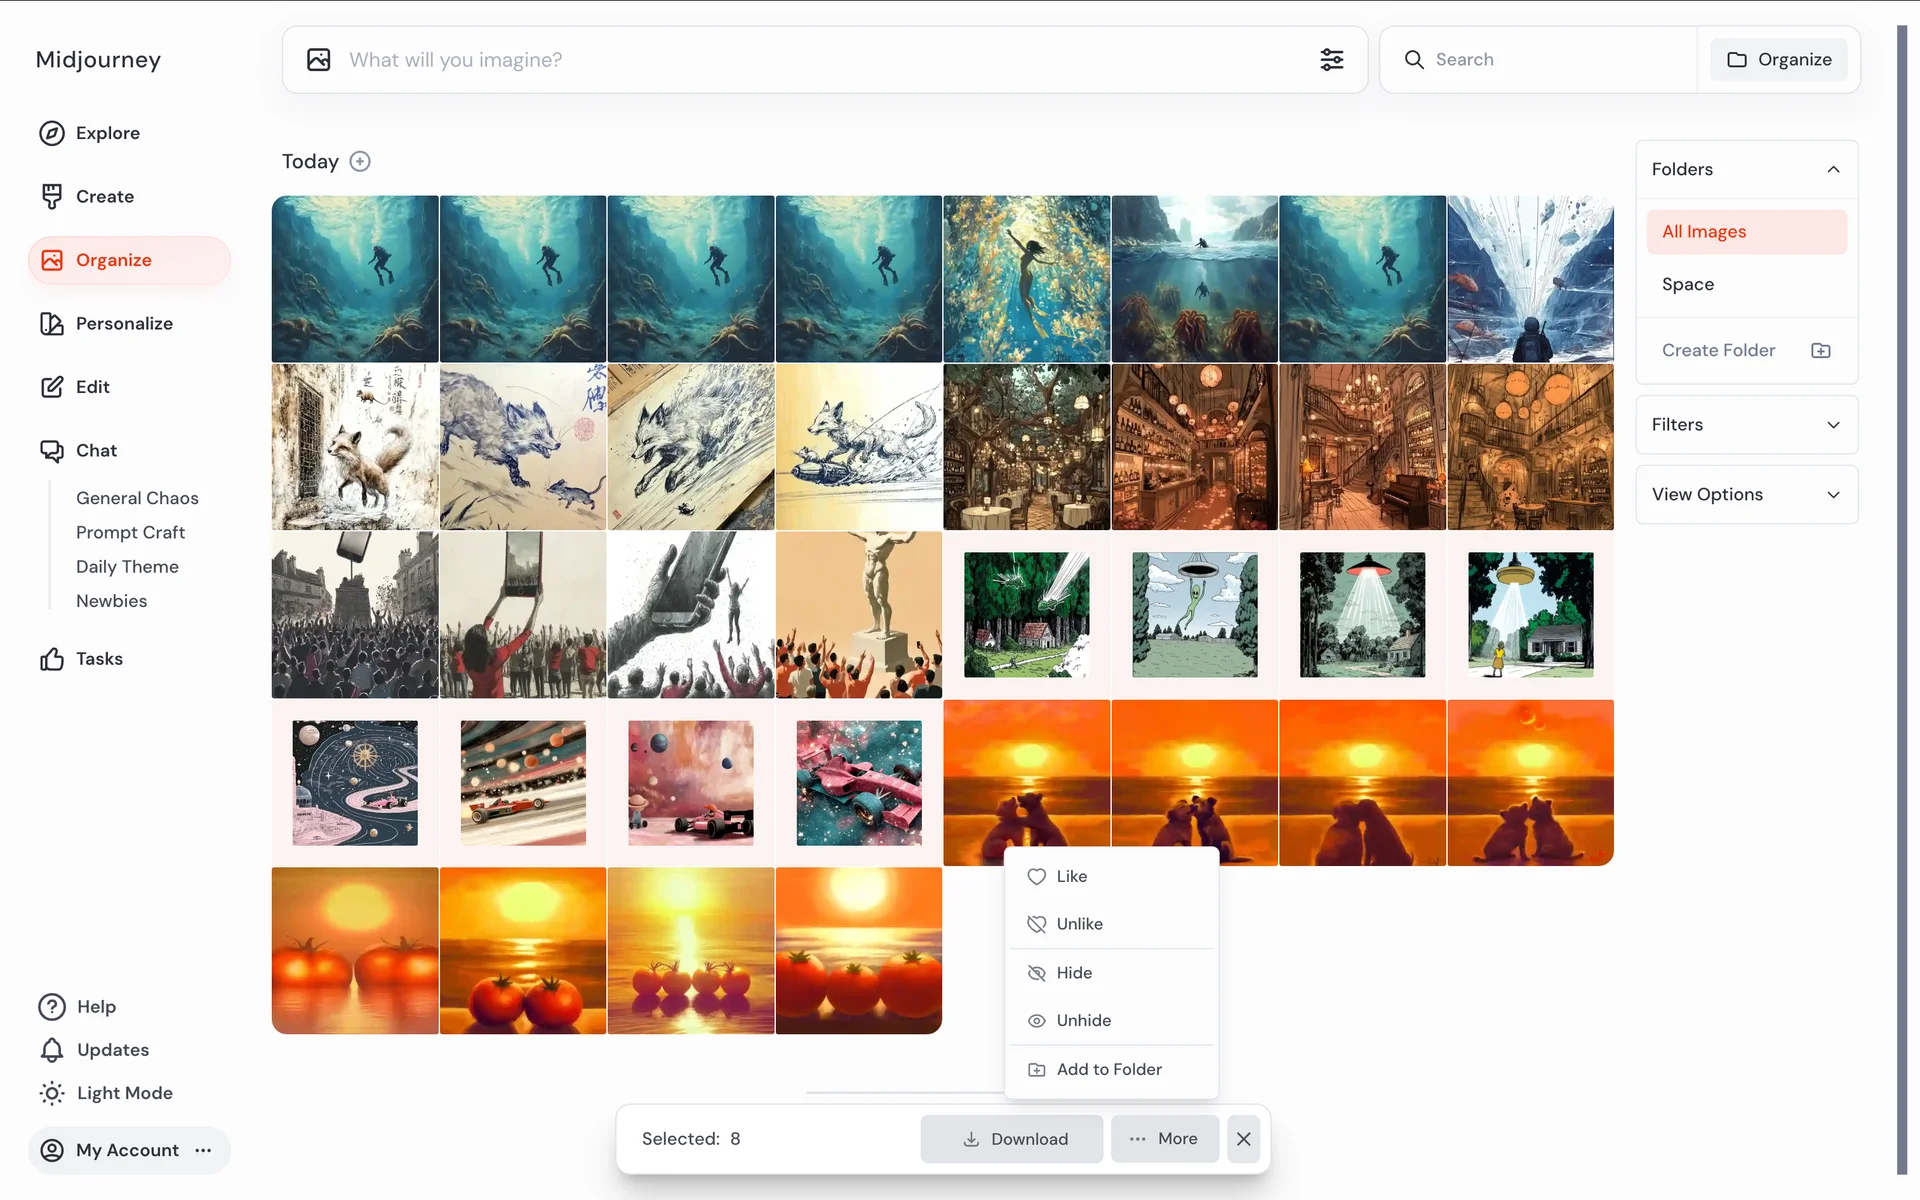
Task: Select Hide from the context menu
Action: point(1074,973)
